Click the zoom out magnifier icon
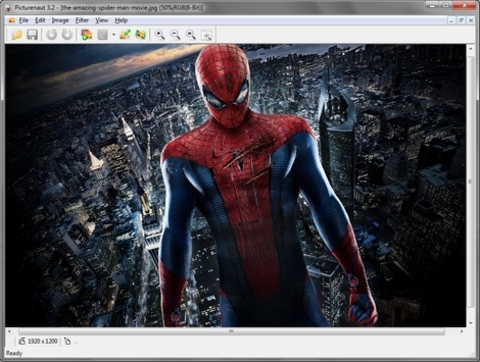Screen dimensions: 480x362 (x=175, y=35)
